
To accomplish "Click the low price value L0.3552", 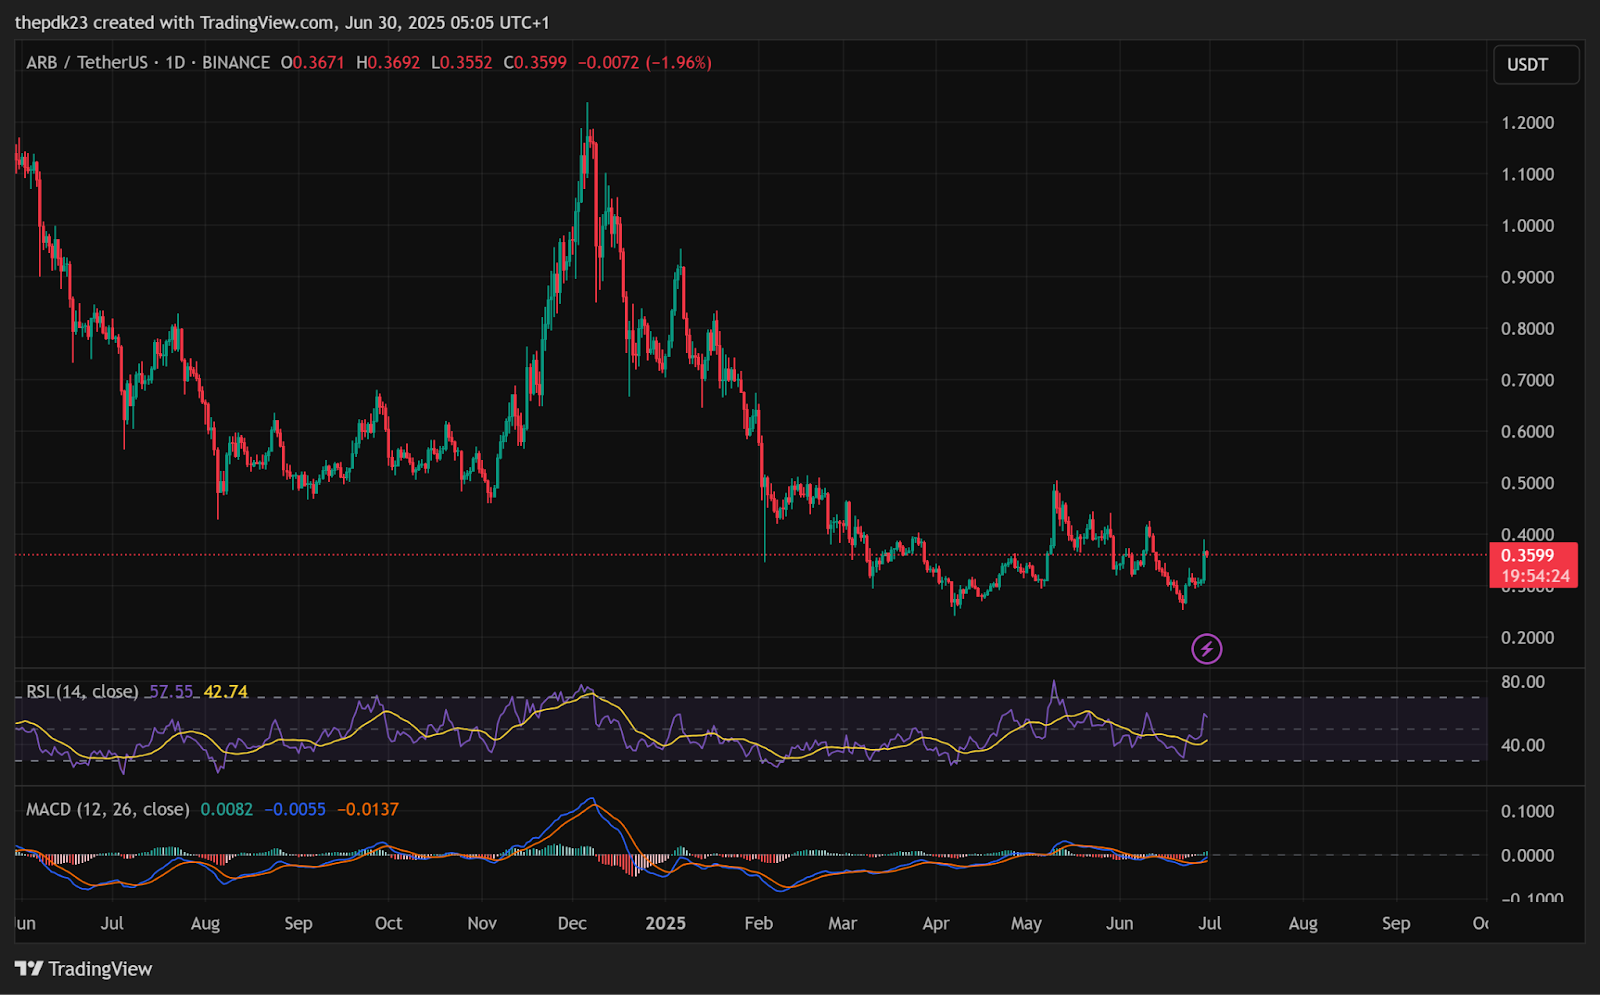I will [462, 62].
